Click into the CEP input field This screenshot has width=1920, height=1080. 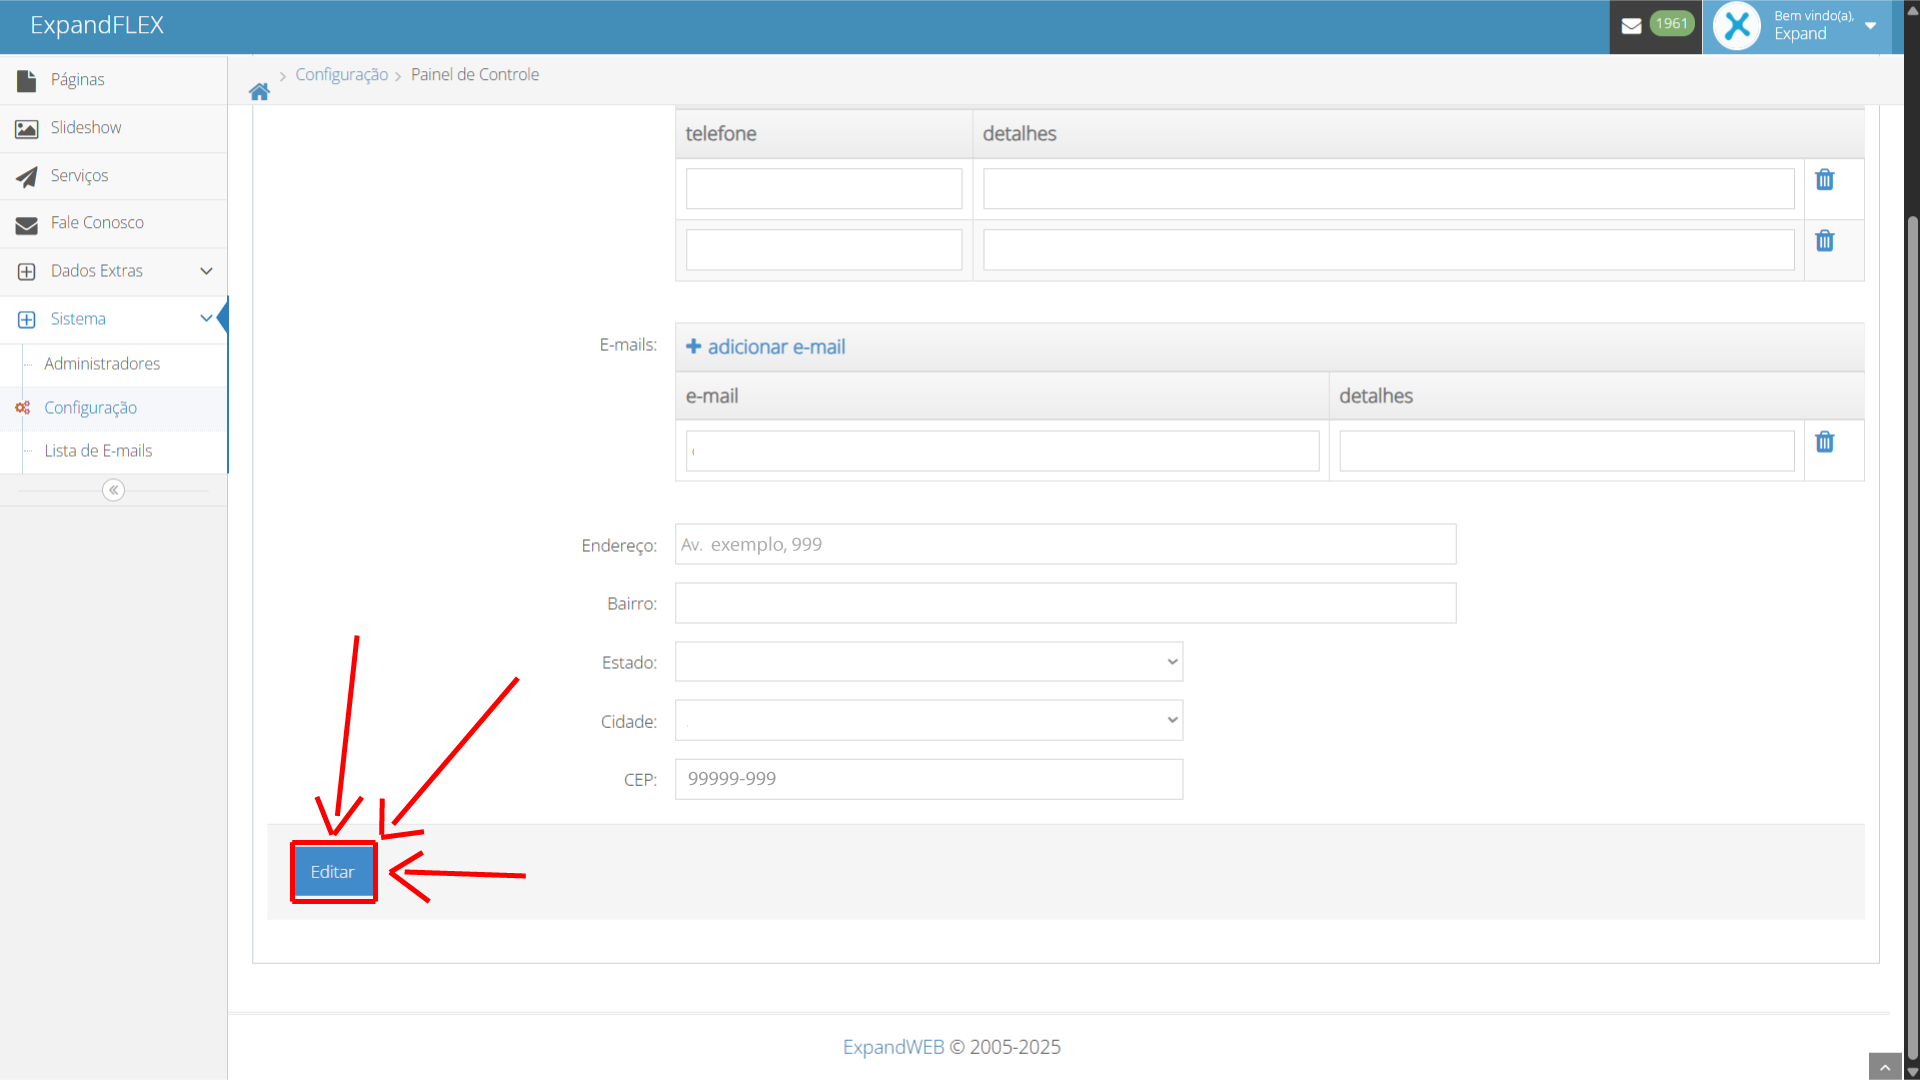pyautogui.click(x=928, y=779)
